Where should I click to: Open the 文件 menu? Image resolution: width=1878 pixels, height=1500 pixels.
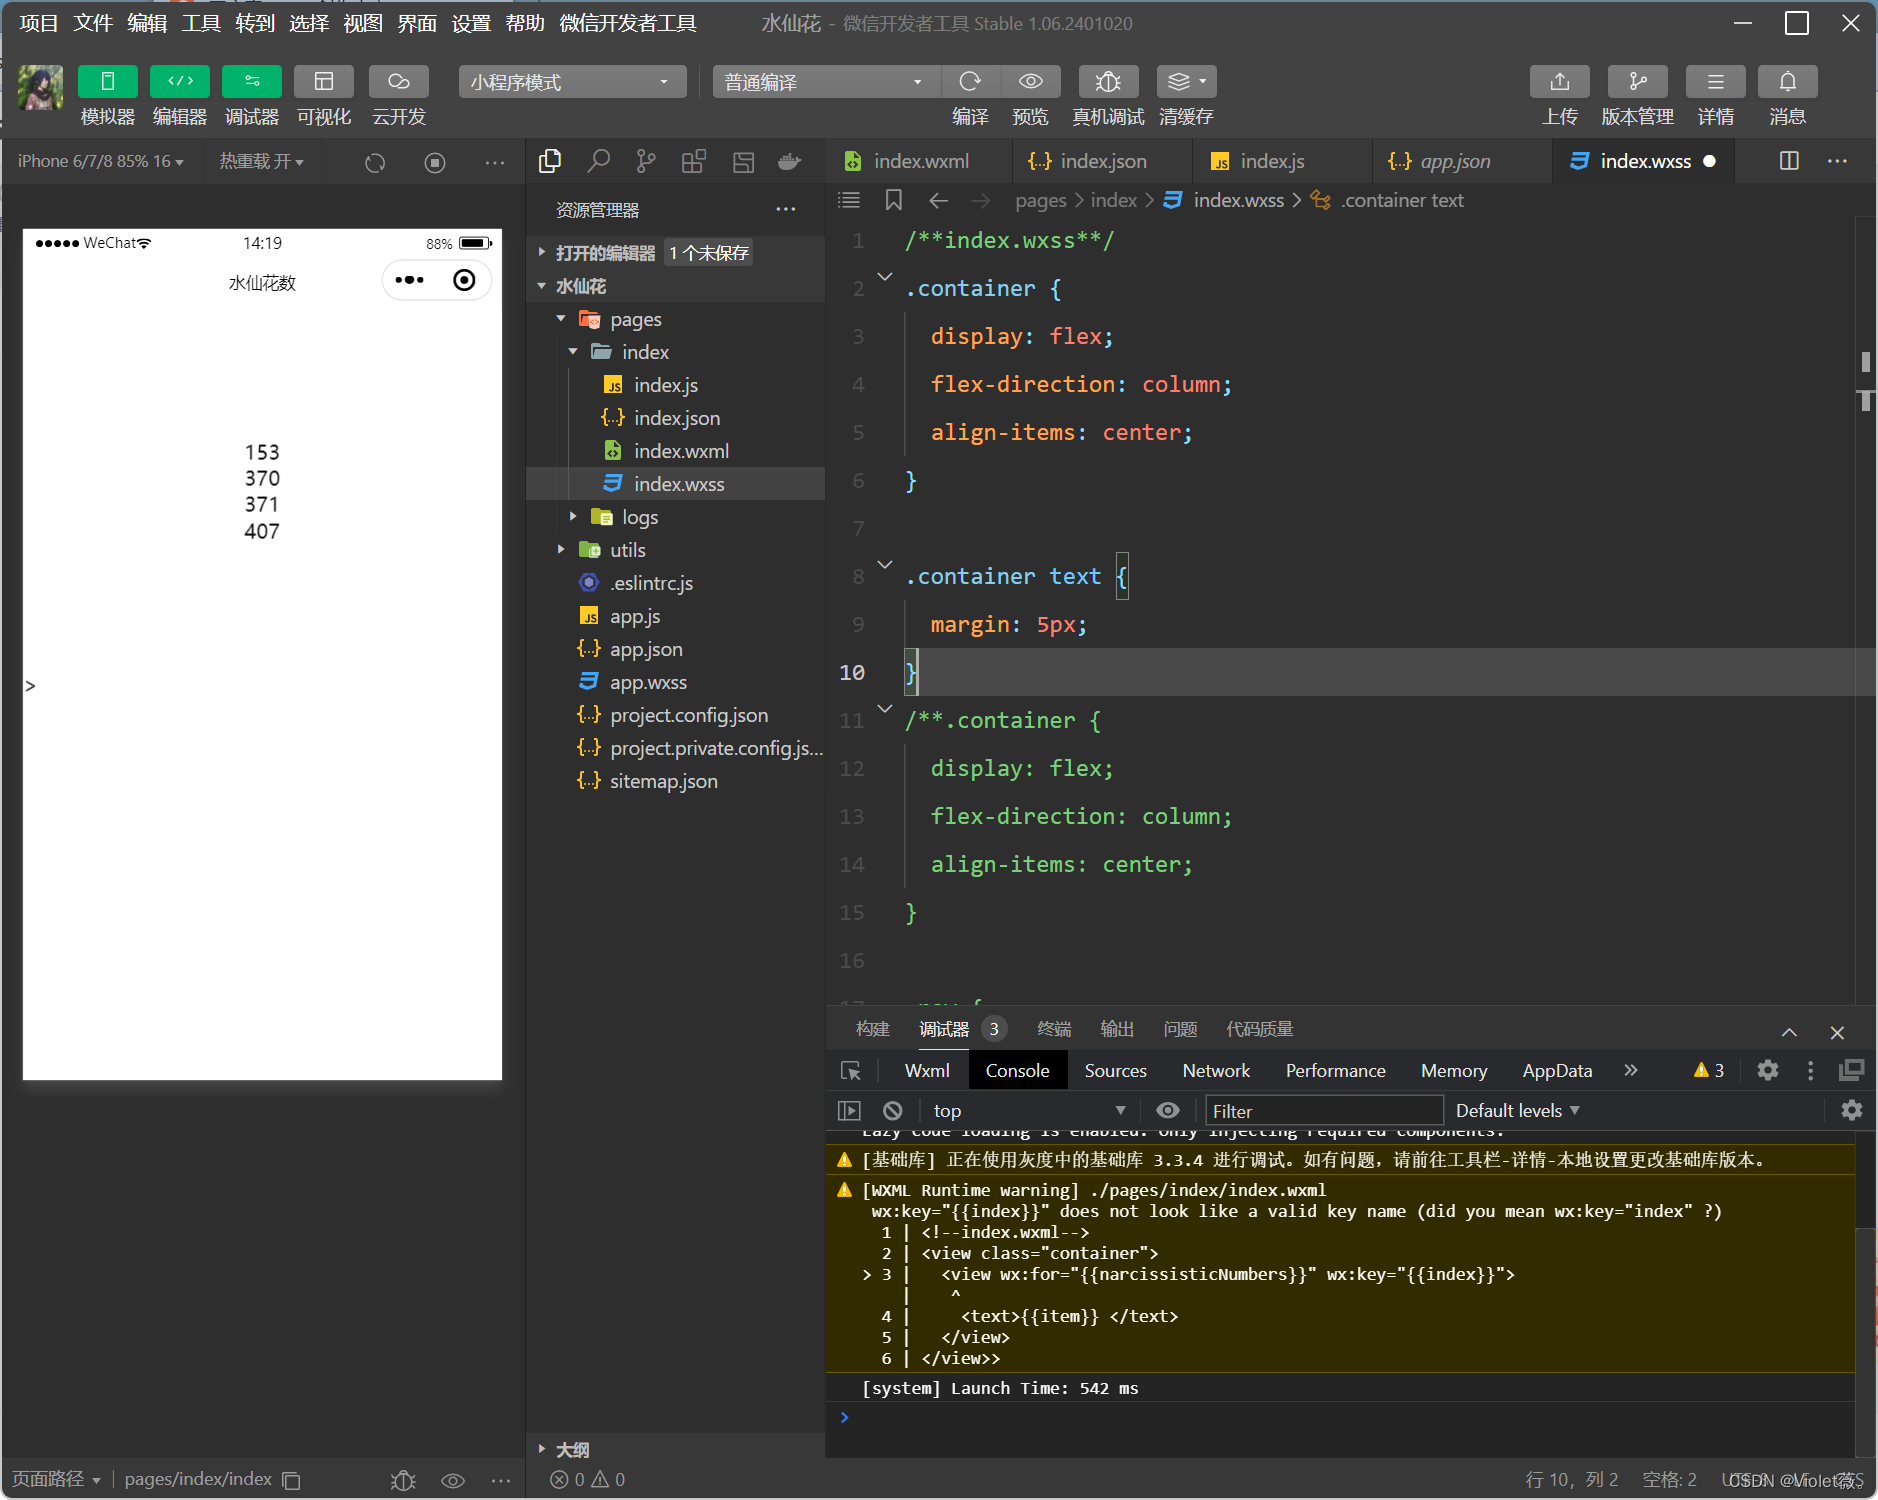93,23
